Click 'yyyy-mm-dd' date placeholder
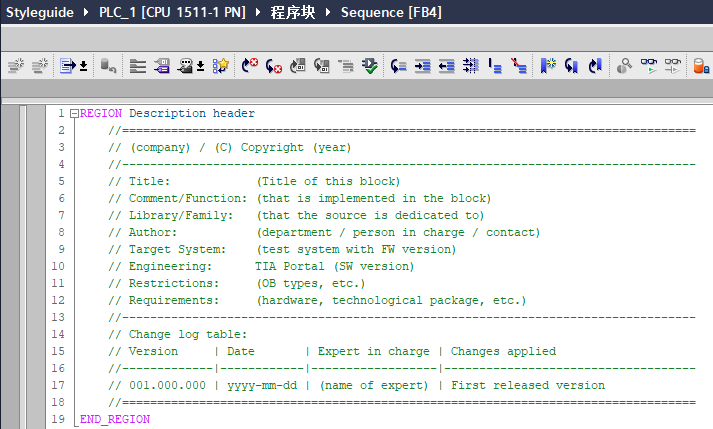Screen dimensions: 713x429 click(262, 386)
